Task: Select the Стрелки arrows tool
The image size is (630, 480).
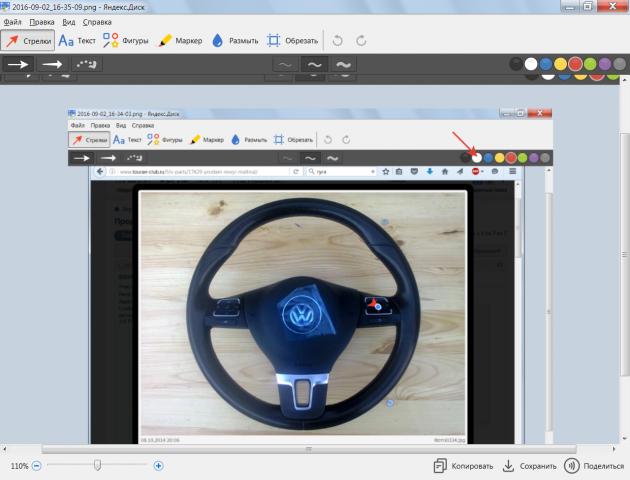Action: [28, 41]
